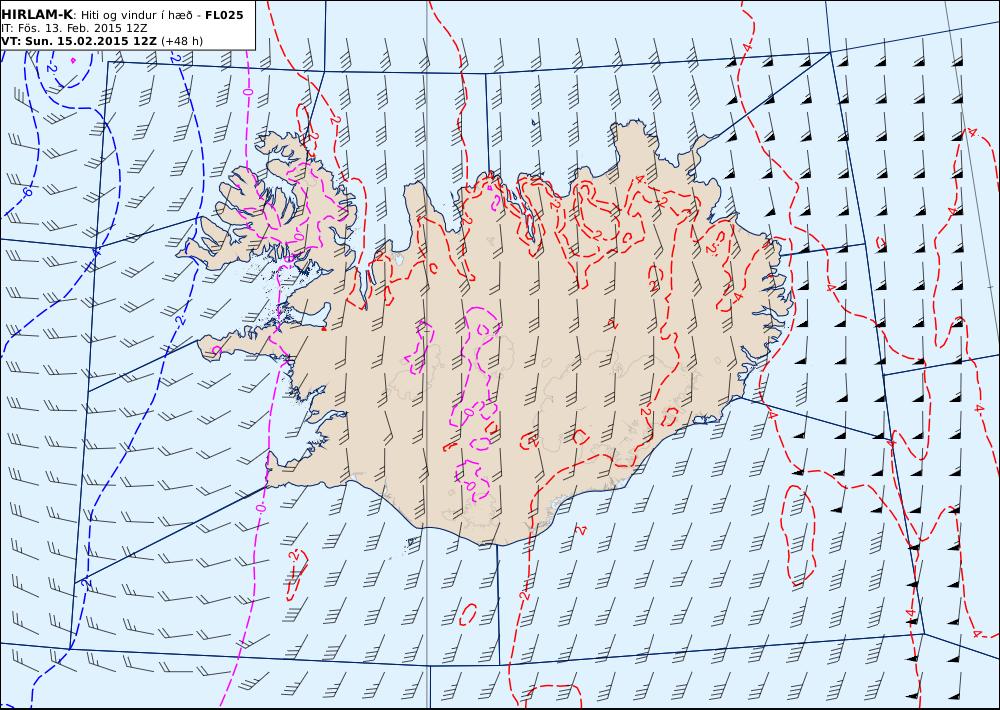
Task: Click the "(+48 h)" forecast offset text
Action: pyautogui.click(x=182, y=41)
